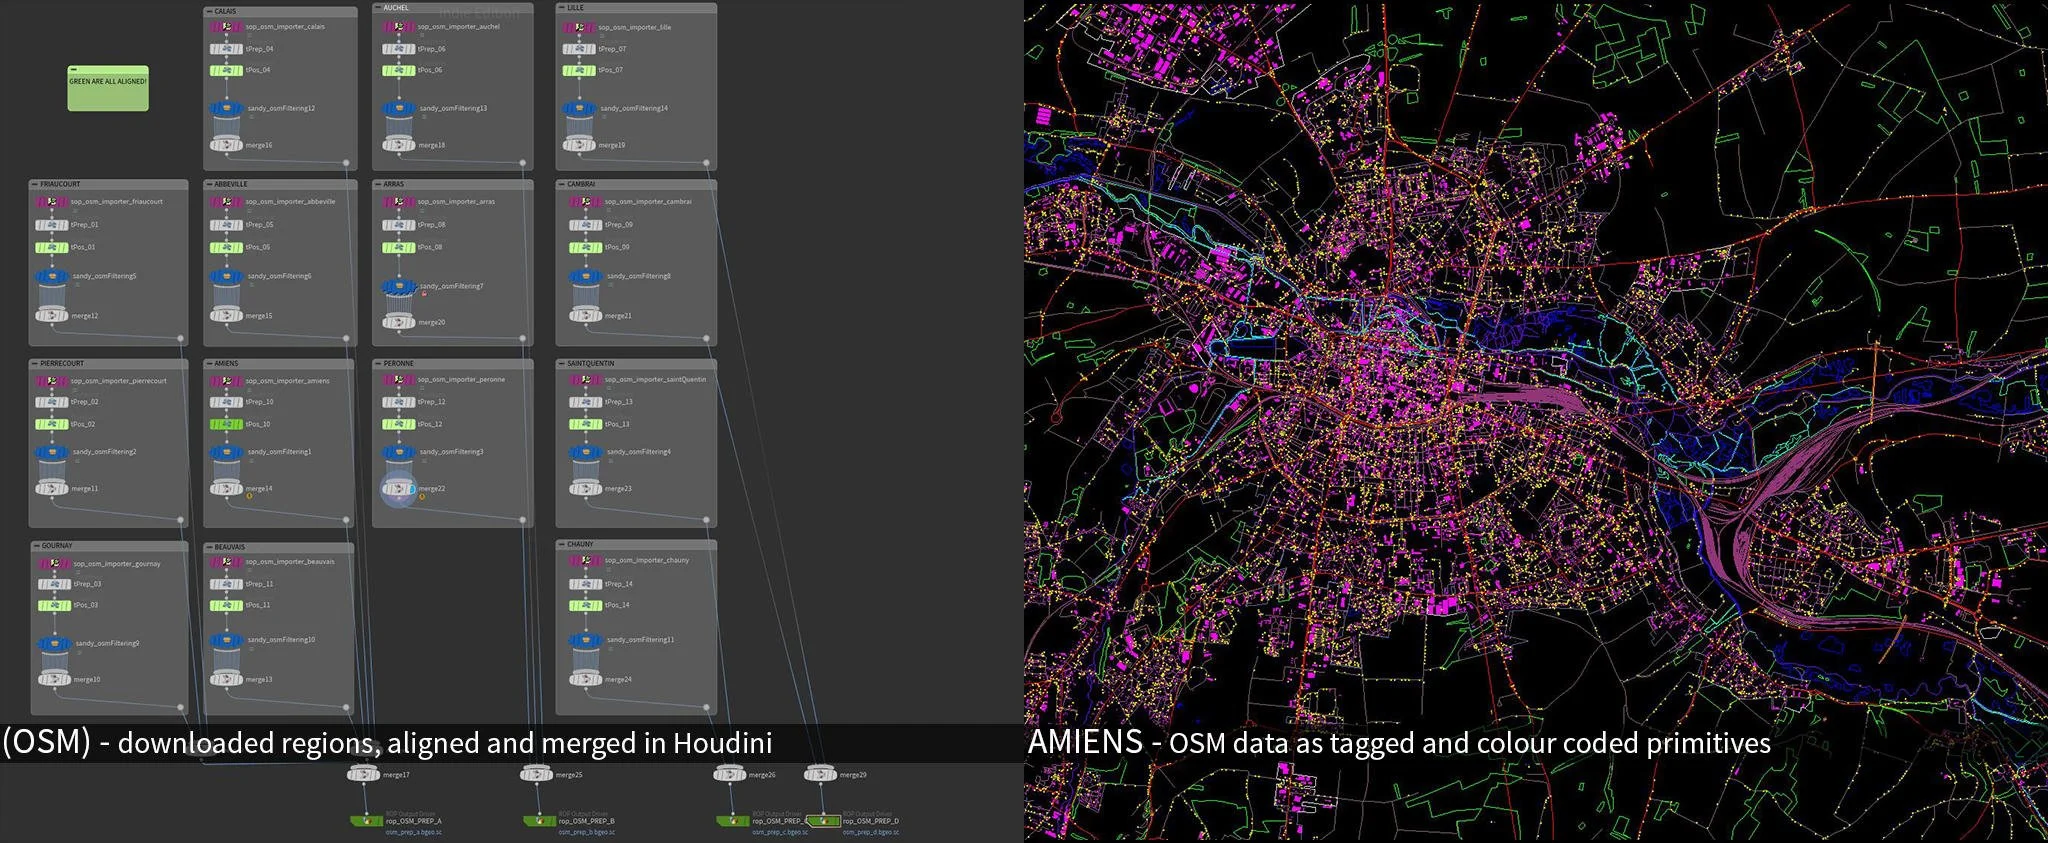Click the GOURNAY network box title
The image size is (2048, 843).
[x=57, y=546]
